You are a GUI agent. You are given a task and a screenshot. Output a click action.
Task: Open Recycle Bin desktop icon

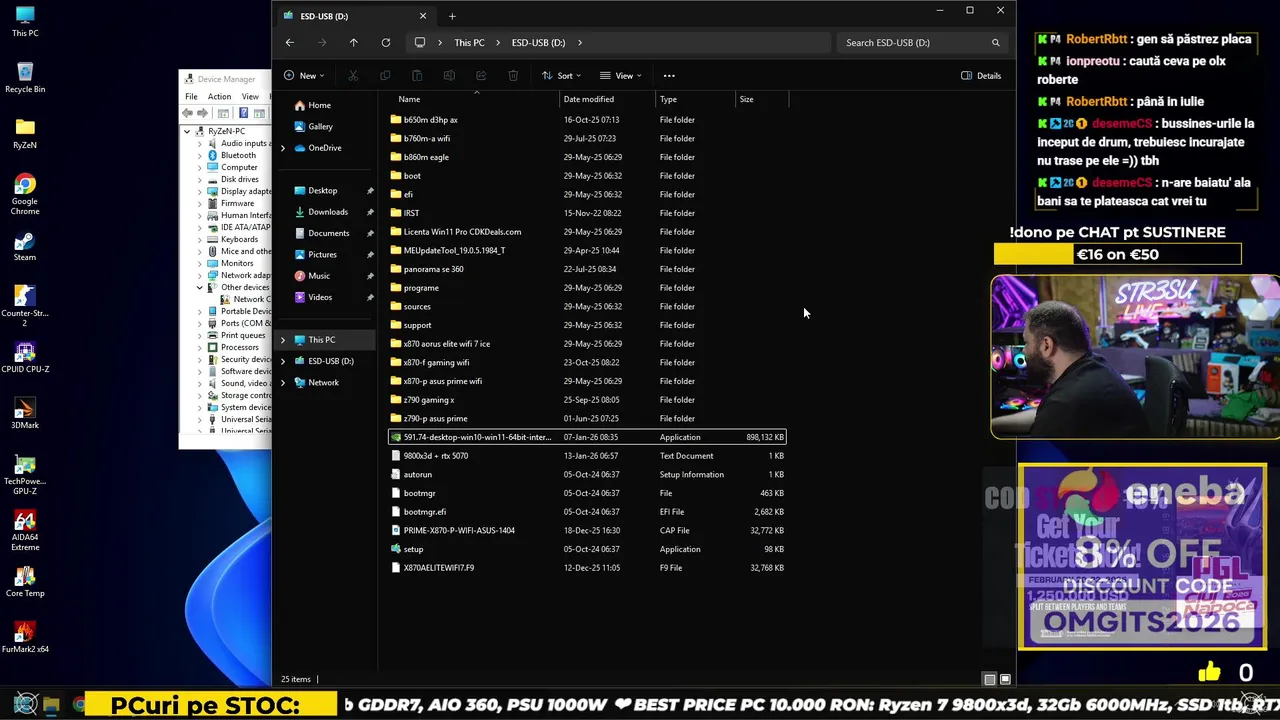pos(25,78)
